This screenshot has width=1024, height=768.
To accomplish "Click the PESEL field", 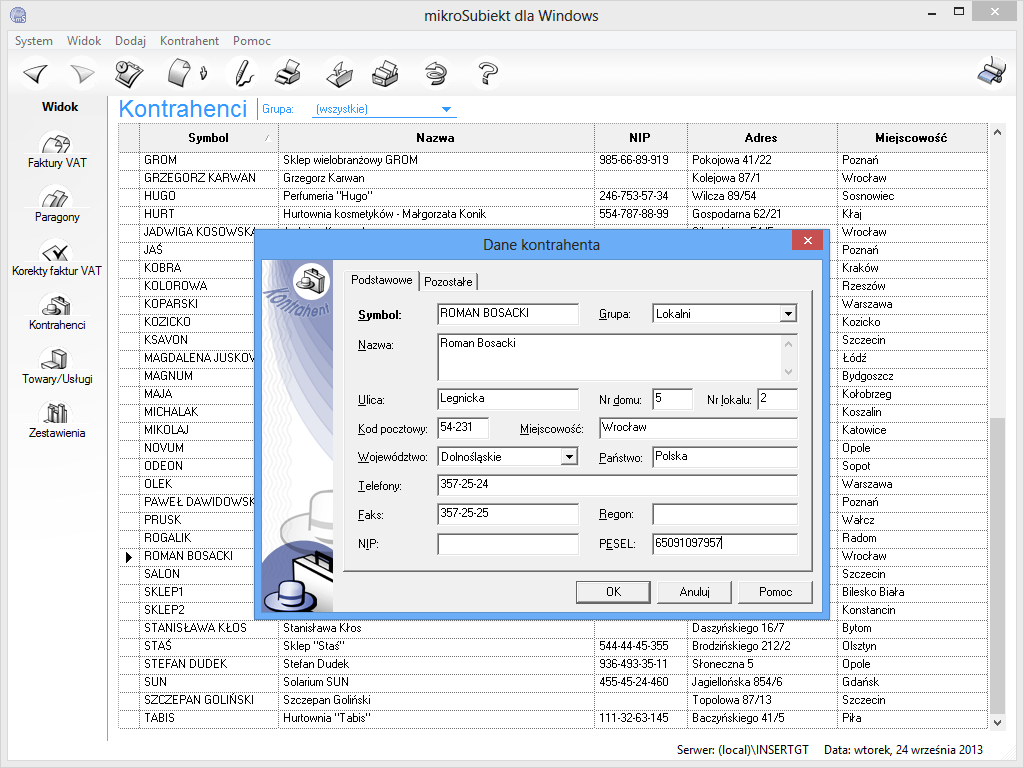I will (x=725, y=544).
